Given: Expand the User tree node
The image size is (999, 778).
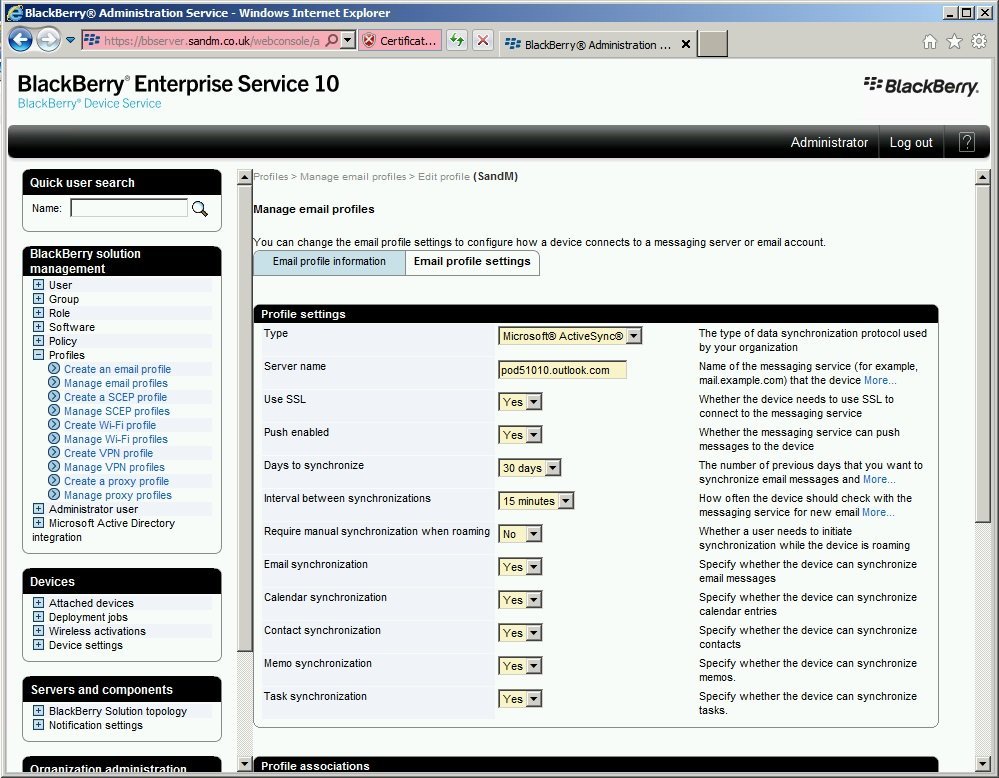Looking at the screenshot, I should coord(38,285).
